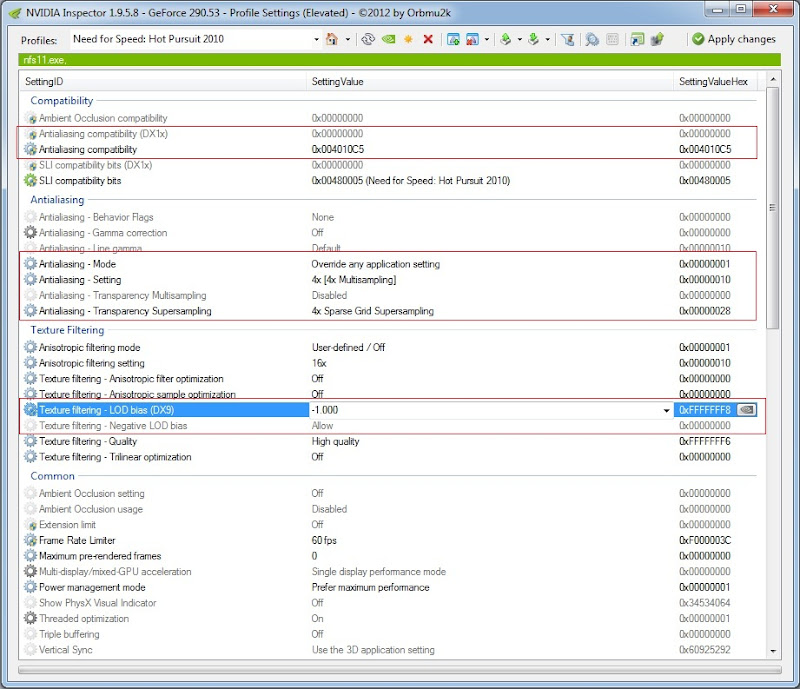Click '4x Sparse Grid Supersampling' value
Viewport: 800px width, 689px height.
tap(372, 311)
